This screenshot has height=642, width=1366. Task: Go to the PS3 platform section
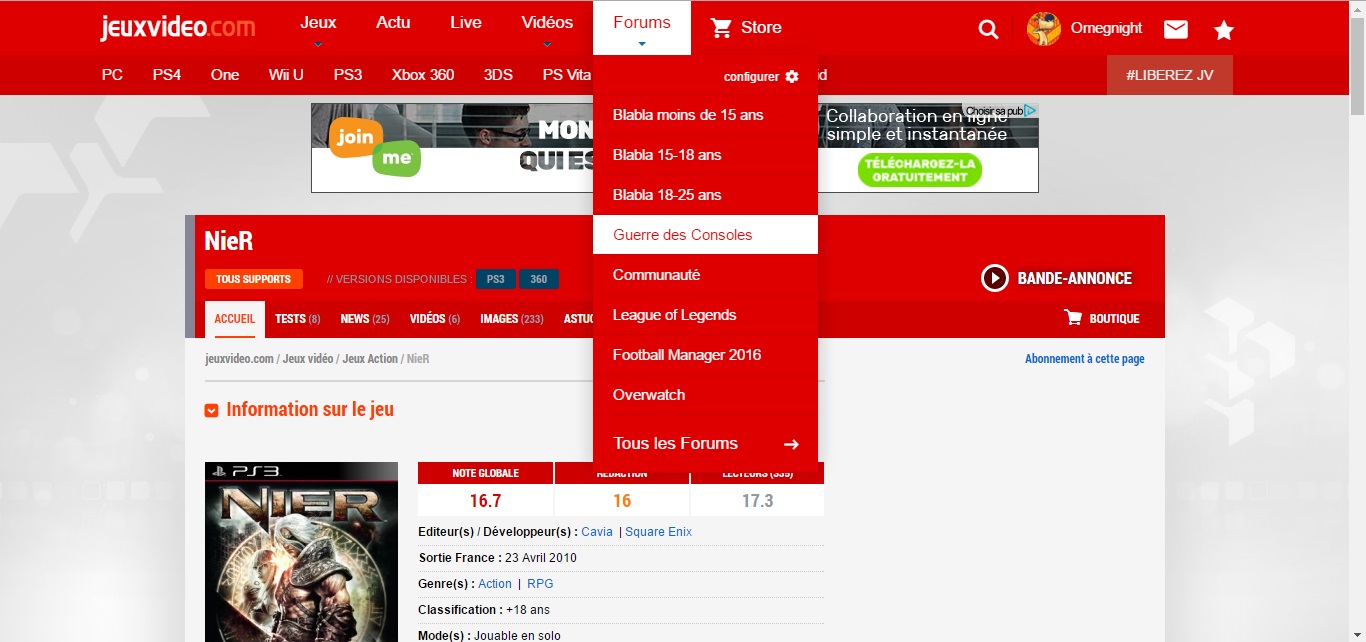(x=348, y=75)
